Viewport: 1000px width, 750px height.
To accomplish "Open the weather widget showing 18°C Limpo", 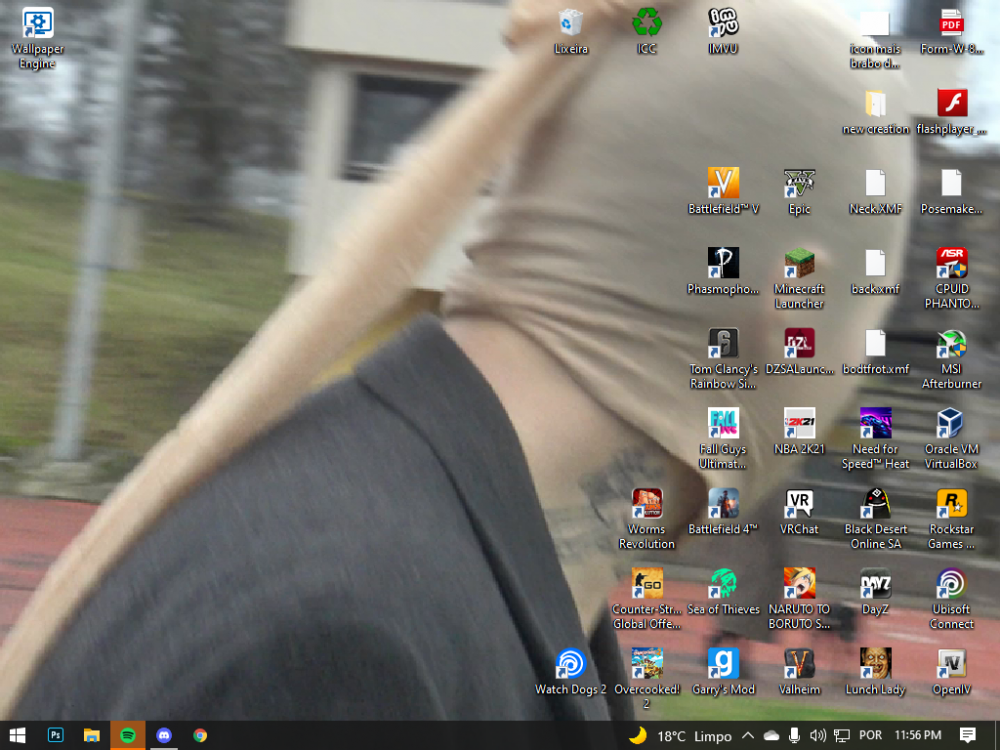I will (x=681, y=735).
